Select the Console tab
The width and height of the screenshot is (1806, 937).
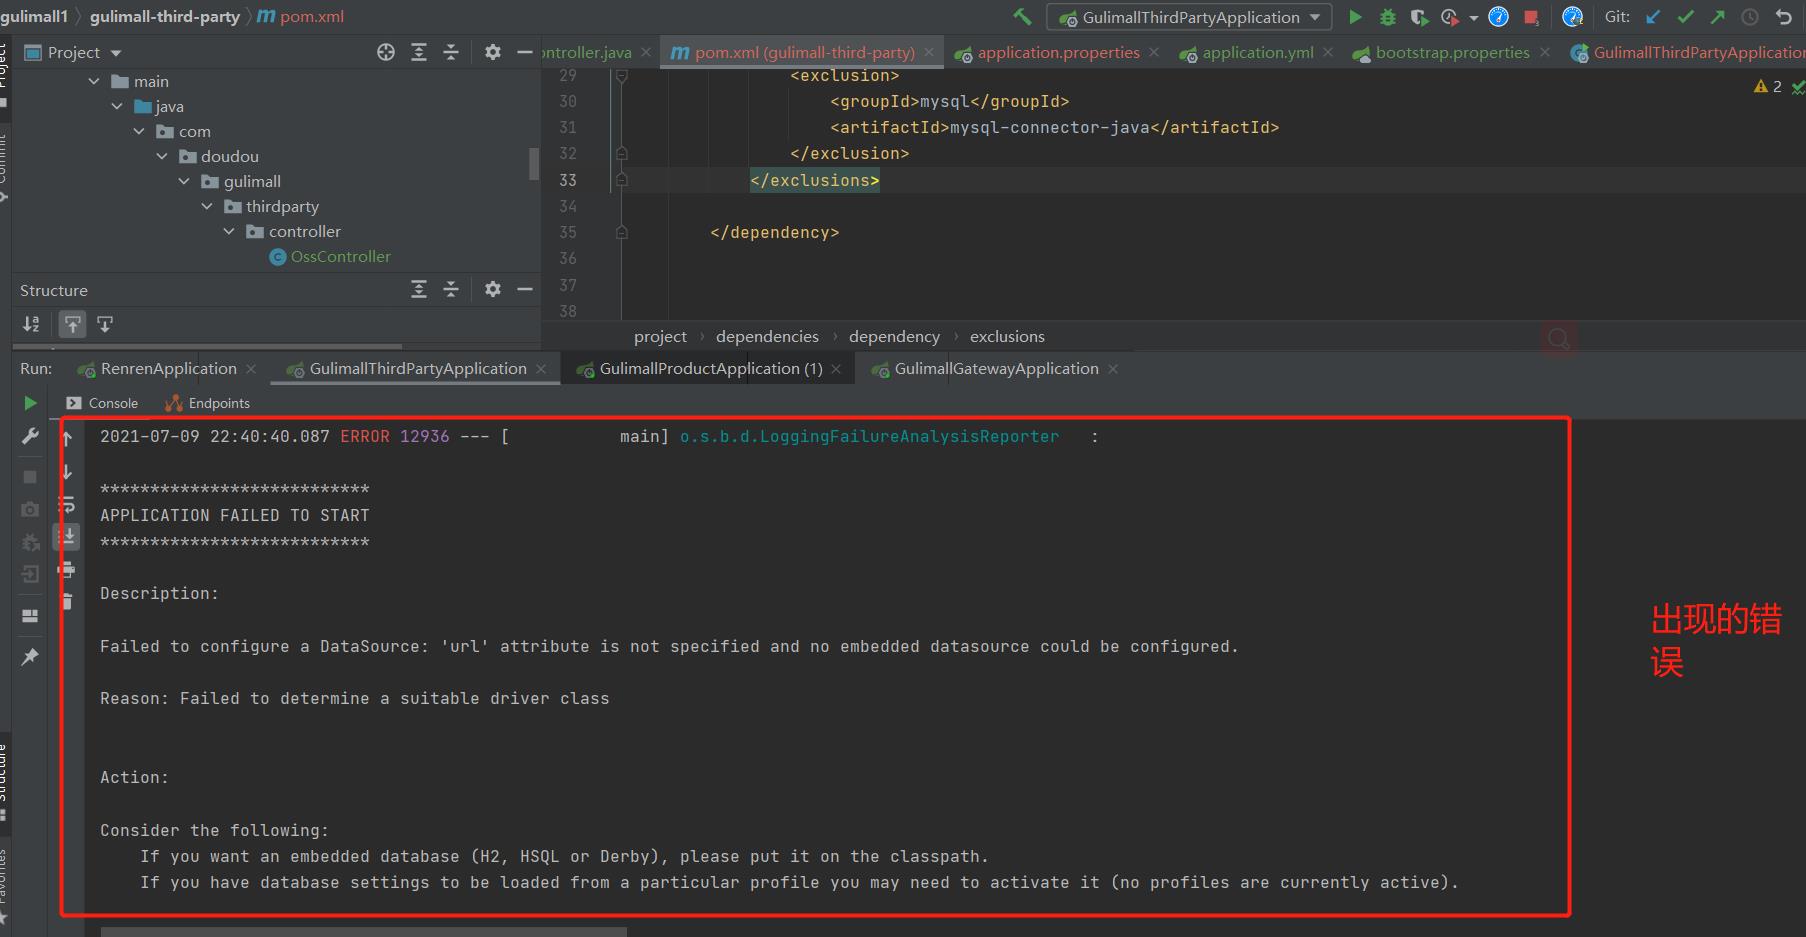102,403
